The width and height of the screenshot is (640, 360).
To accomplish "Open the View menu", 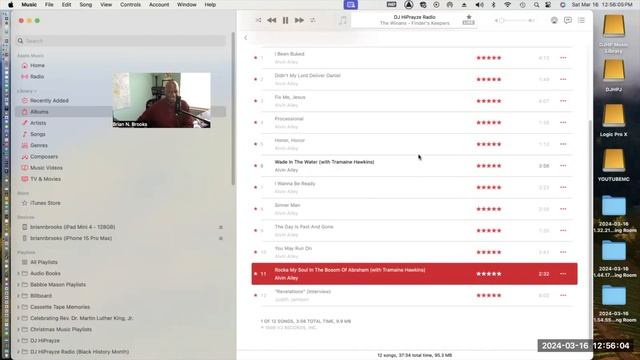I will point(106,4).
